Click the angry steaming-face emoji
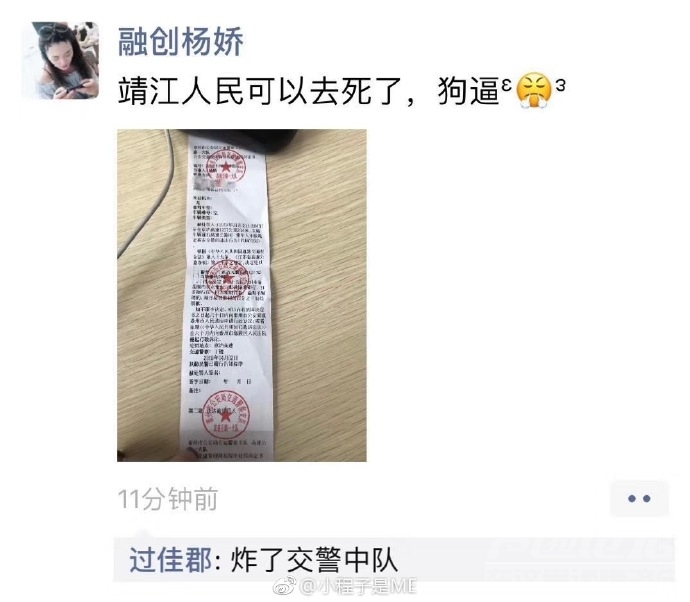 click(x=533, y=90)
